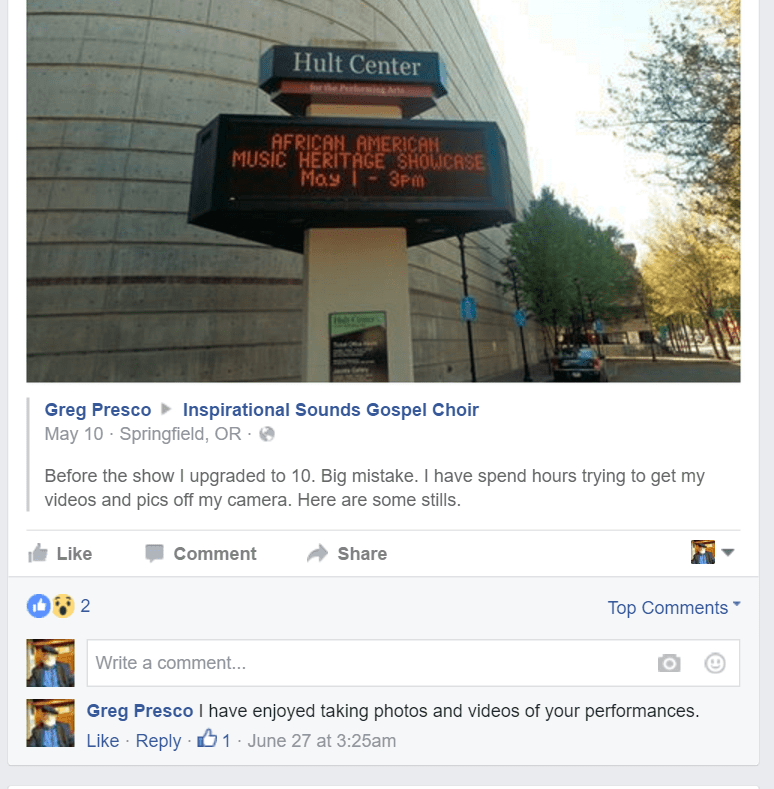Click the Like link under Greg's comment
The image size is (774, 789).
click(103, 741)
